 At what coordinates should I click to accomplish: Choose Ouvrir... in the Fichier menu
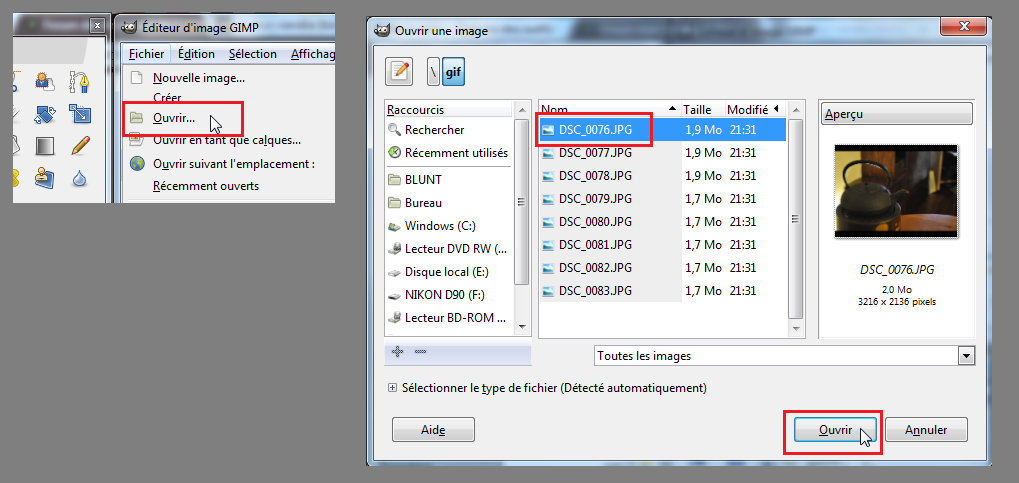(174, 118)
